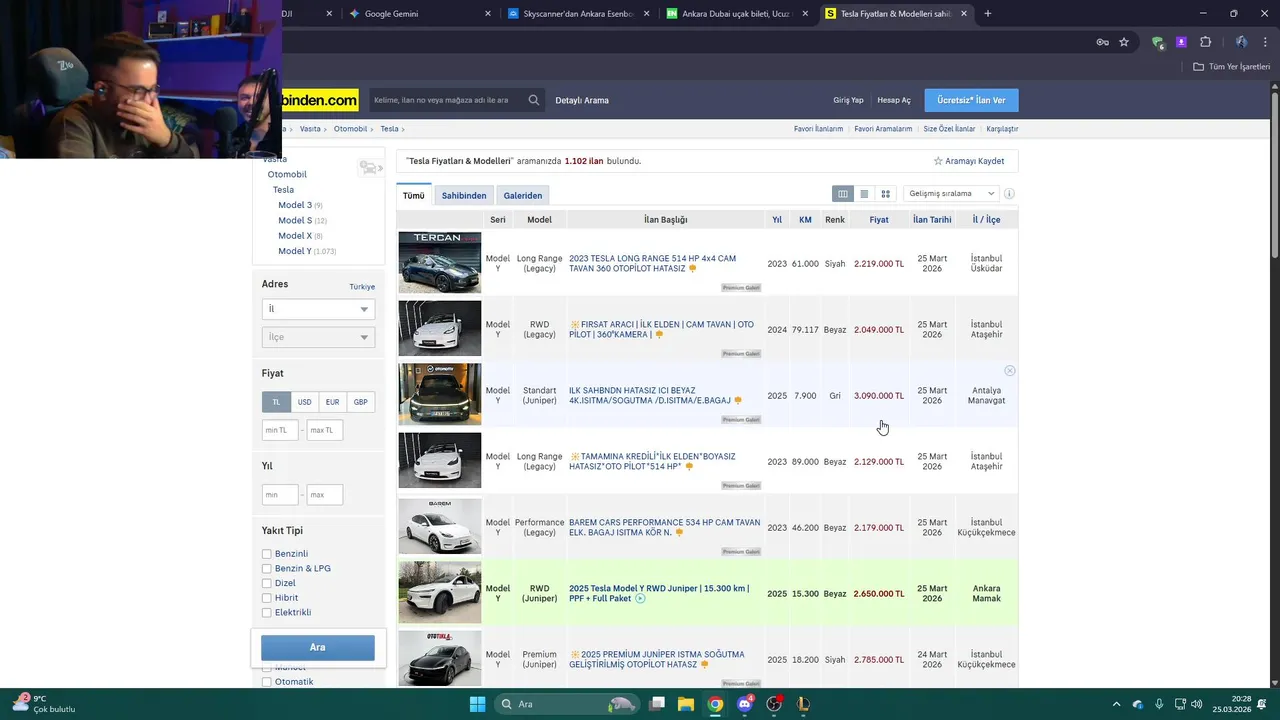Open the Chrome three-dot menu
This screenshot has height=720, width=1280.
(x=1263, y=42)
